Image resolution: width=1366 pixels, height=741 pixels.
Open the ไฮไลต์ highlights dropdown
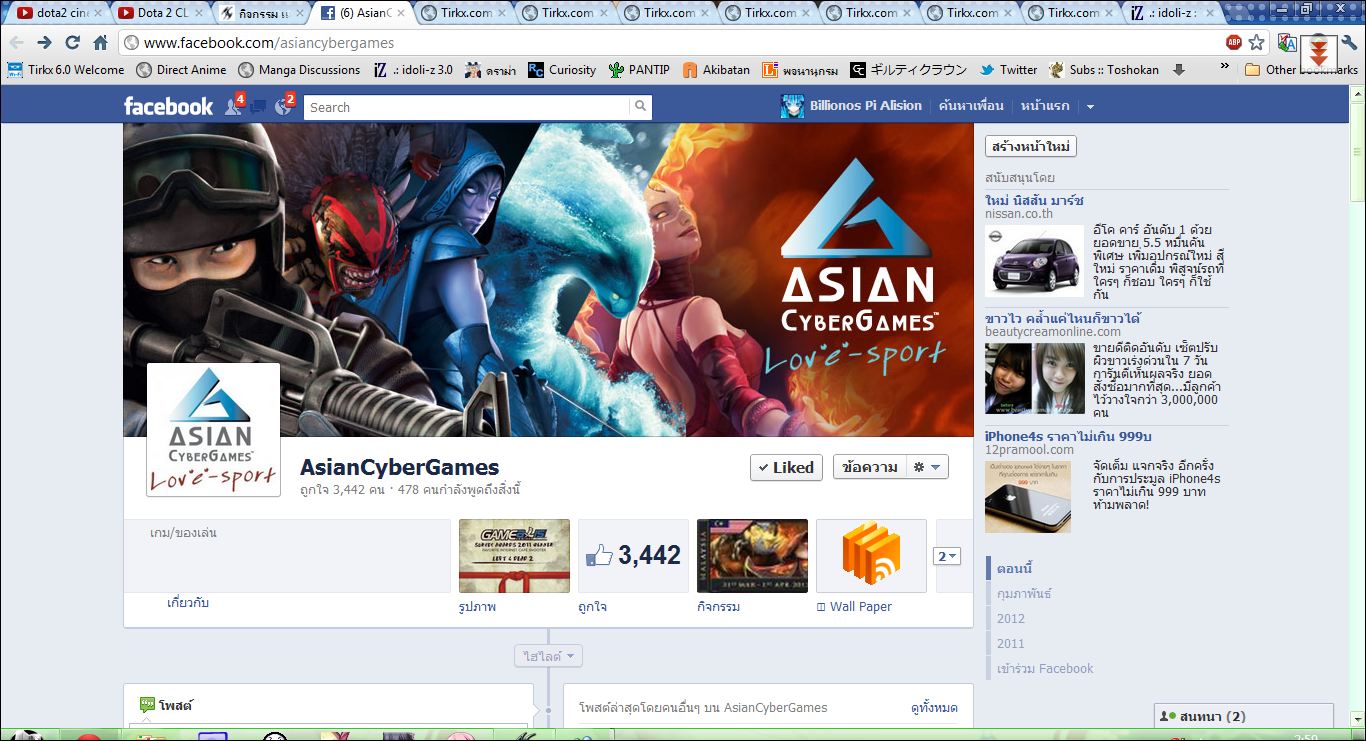click(x=549, y=657)
